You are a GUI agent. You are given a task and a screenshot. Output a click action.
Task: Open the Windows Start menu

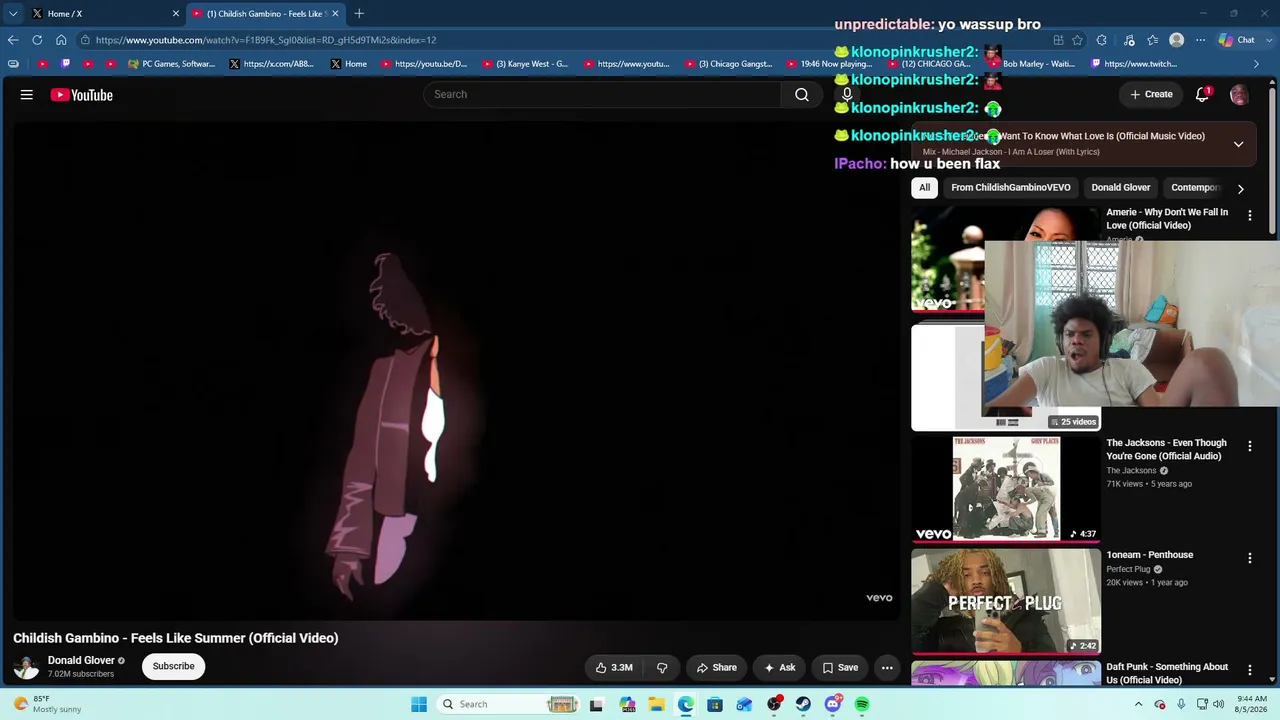point(419,704)
